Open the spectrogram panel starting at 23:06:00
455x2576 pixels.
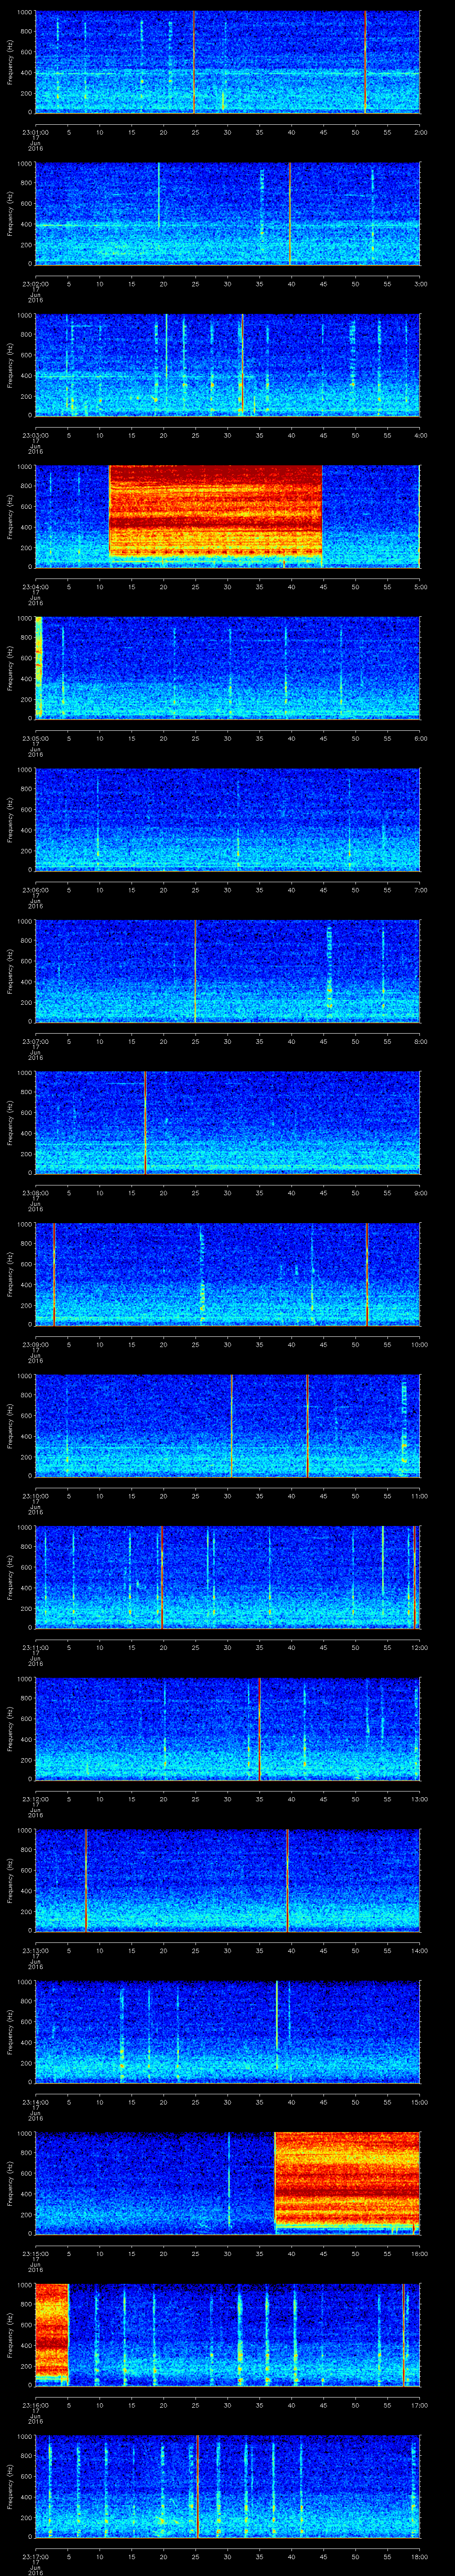[x=227, y=819]
